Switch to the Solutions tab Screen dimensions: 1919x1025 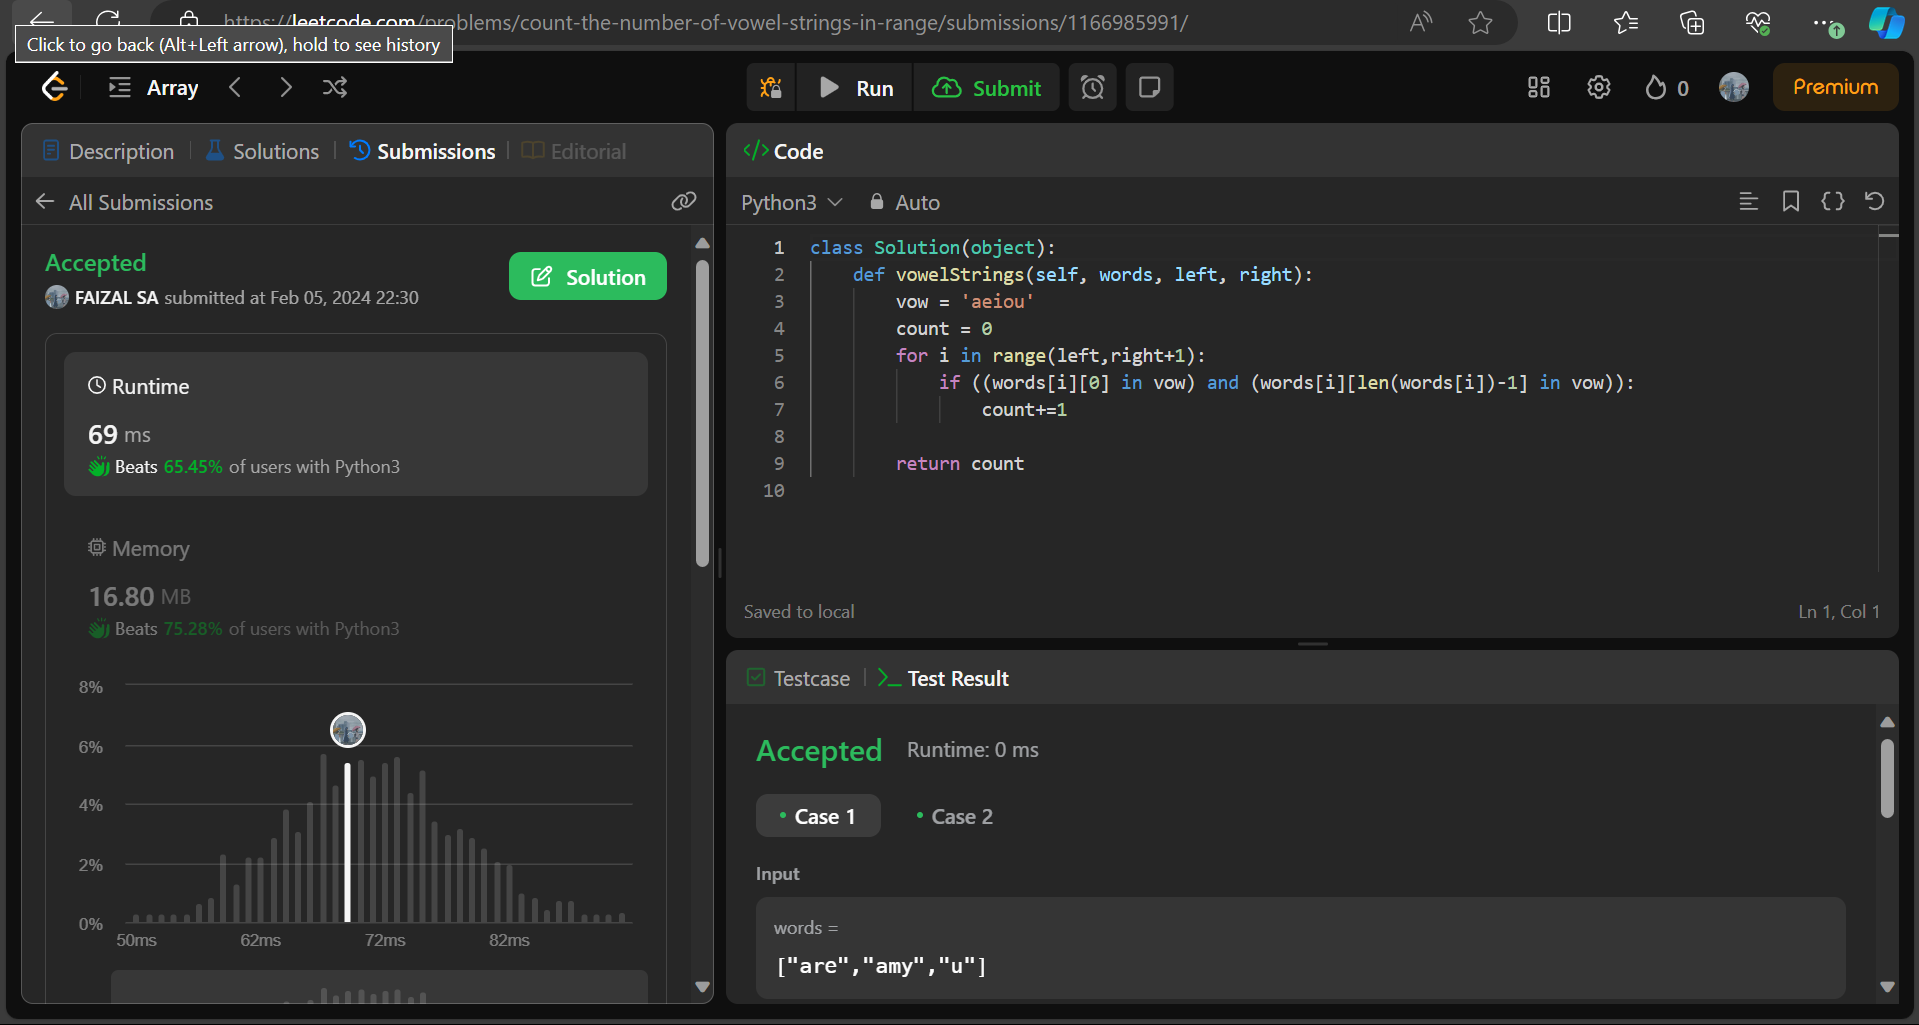pyautogui.click(x=262, y=151)
